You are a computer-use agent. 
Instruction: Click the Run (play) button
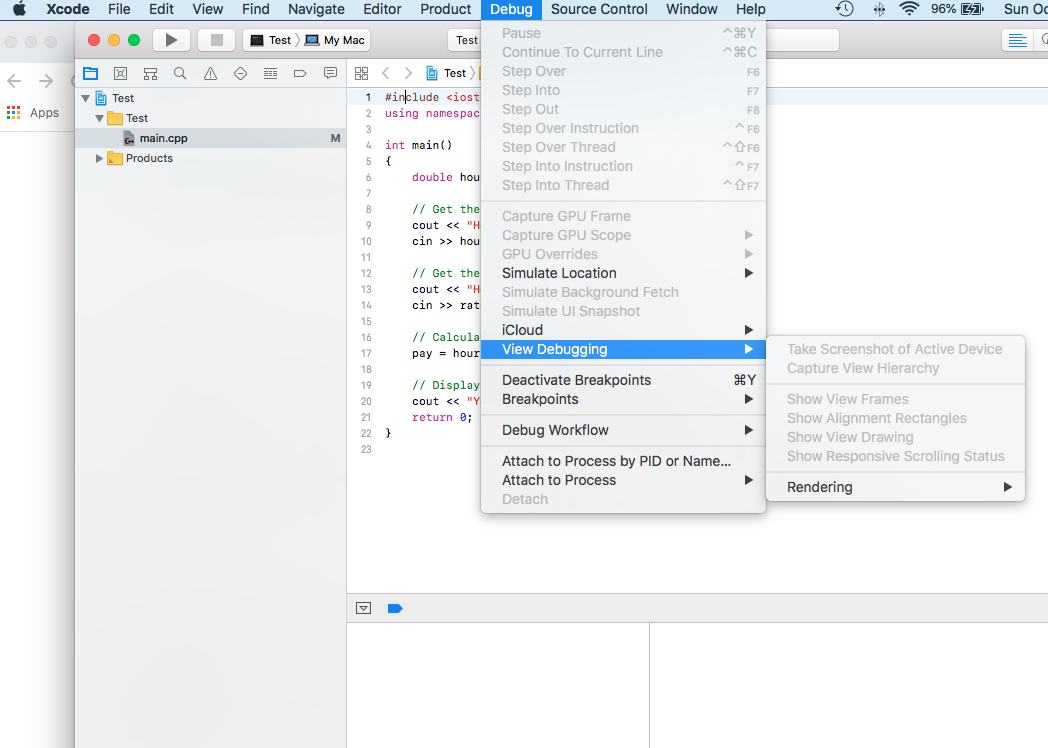pyautogui.click(x=171, y=40)
